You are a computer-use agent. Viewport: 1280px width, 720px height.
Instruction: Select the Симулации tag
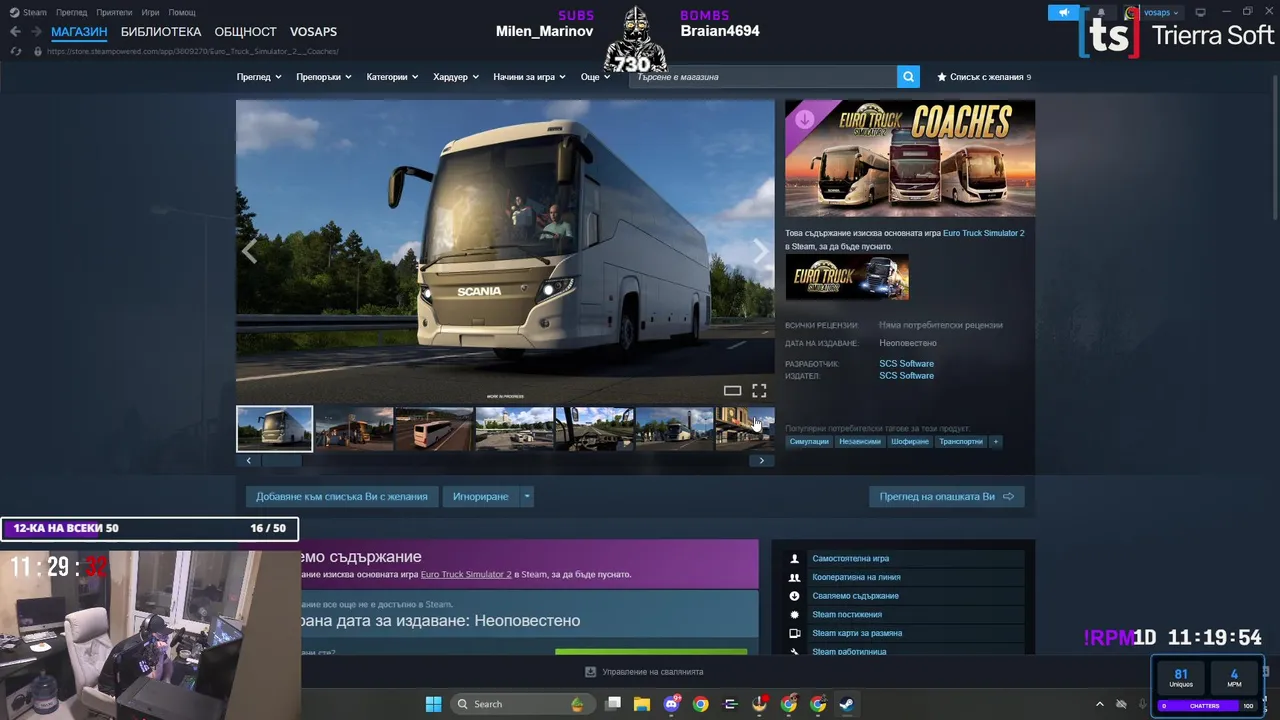[x=809, y=441]
